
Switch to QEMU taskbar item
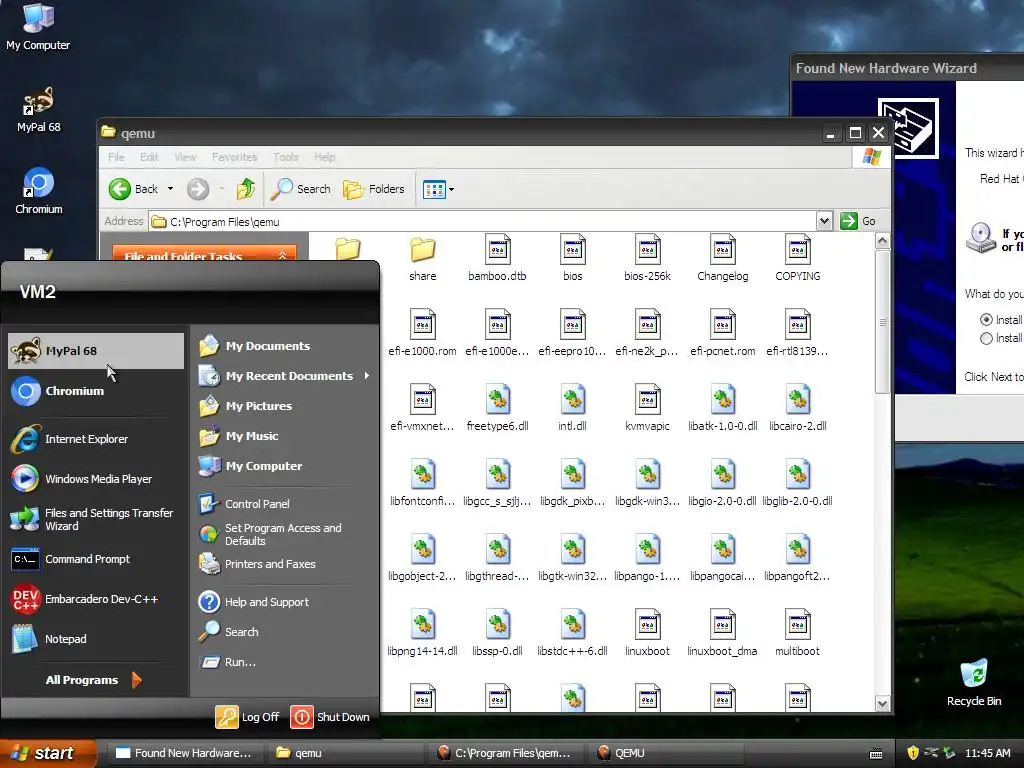tap(665, 753)
